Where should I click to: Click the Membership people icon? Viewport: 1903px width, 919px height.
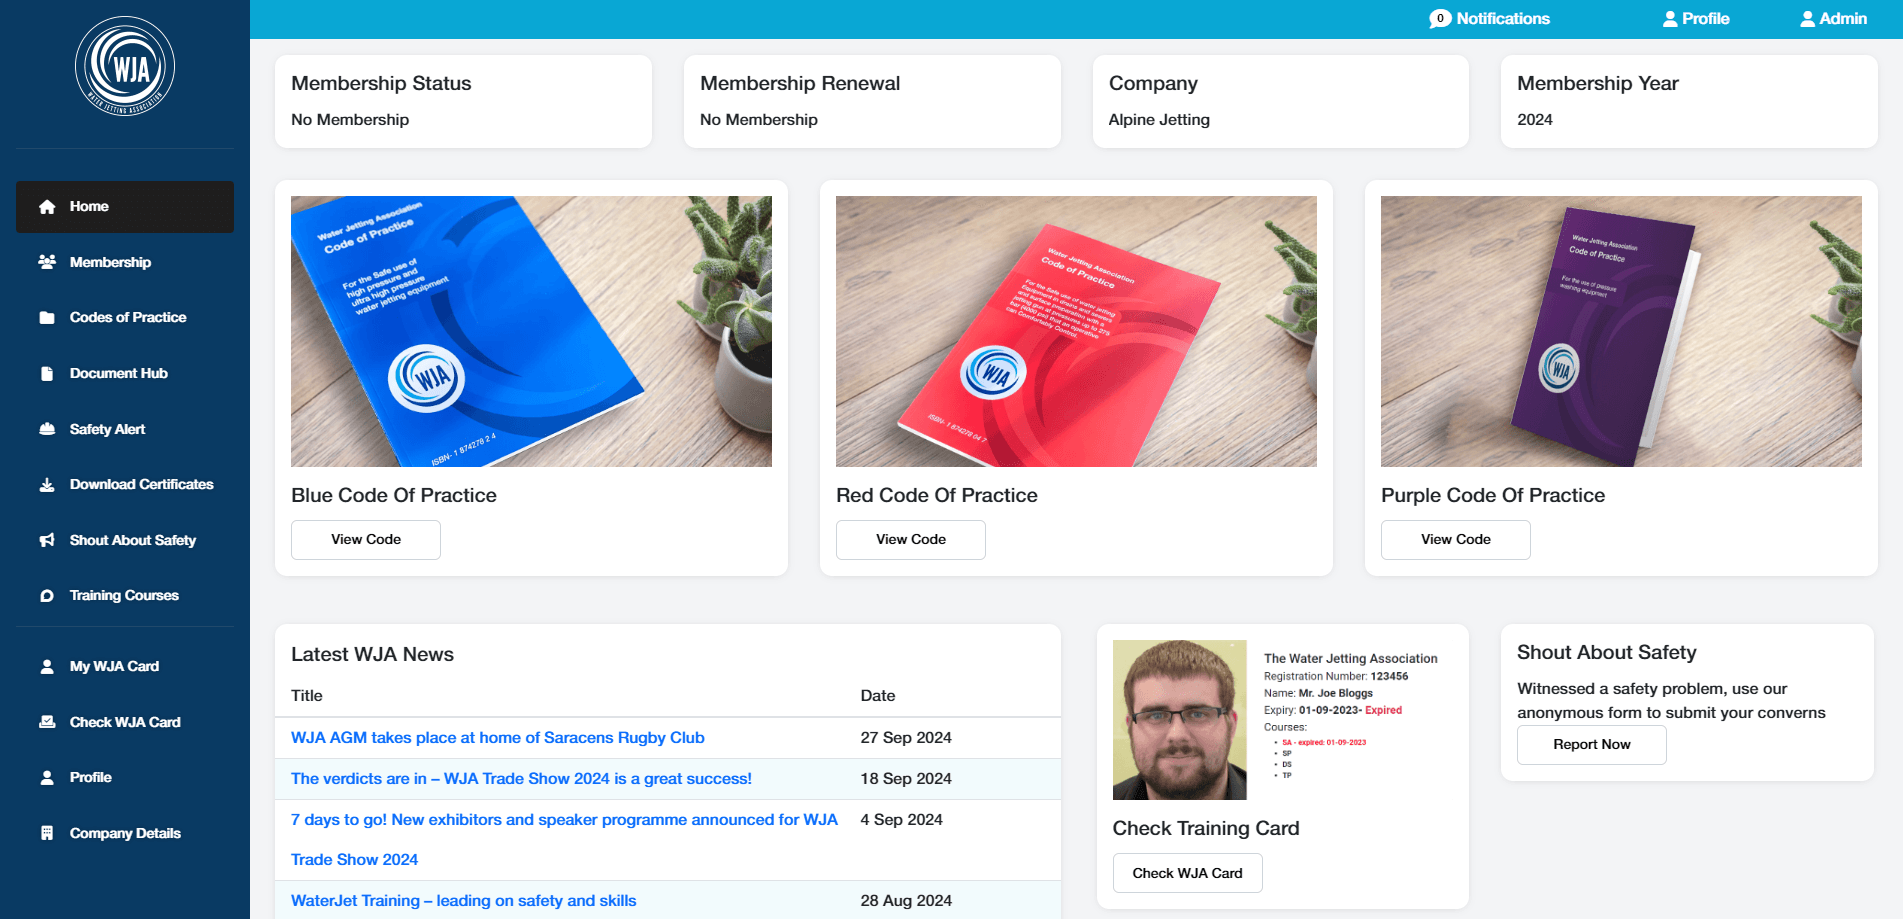47,262
